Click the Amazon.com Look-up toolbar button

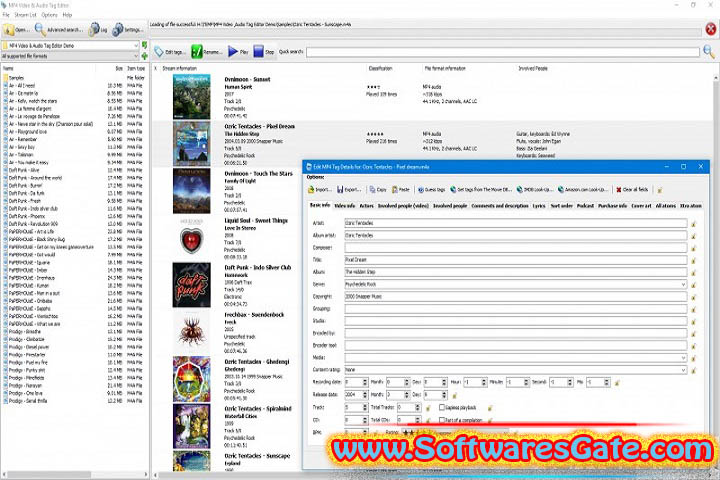click(x=583, y=189)
